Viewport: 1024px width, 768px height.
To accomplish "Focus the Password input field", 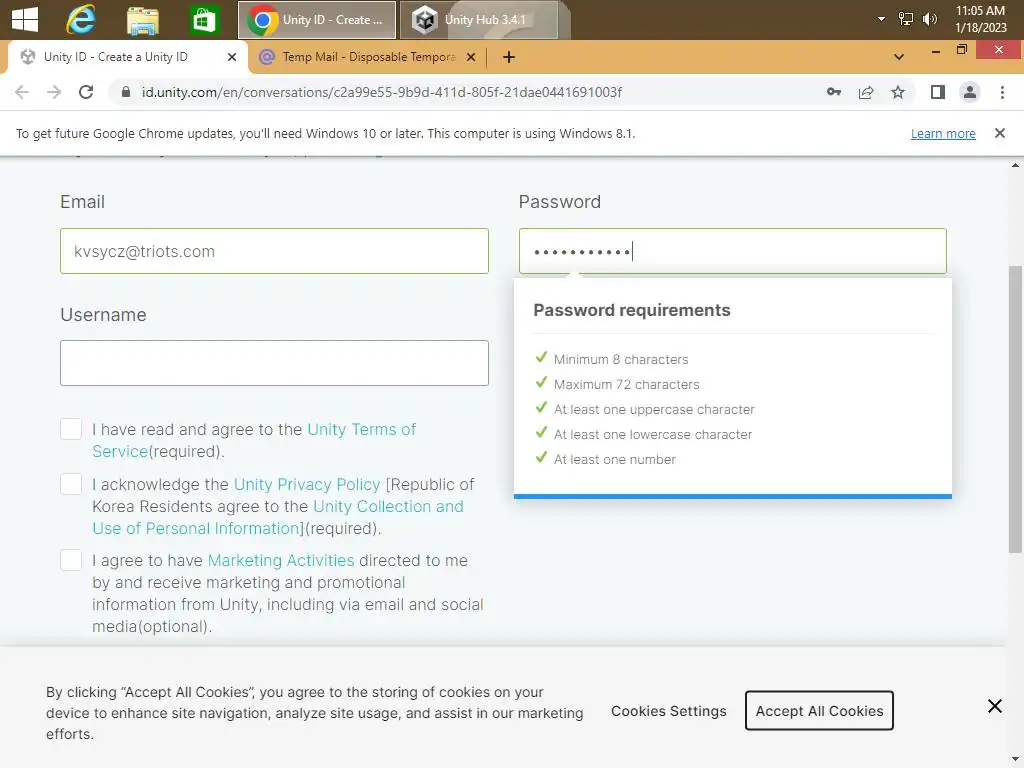I will [x=733, y=251].
